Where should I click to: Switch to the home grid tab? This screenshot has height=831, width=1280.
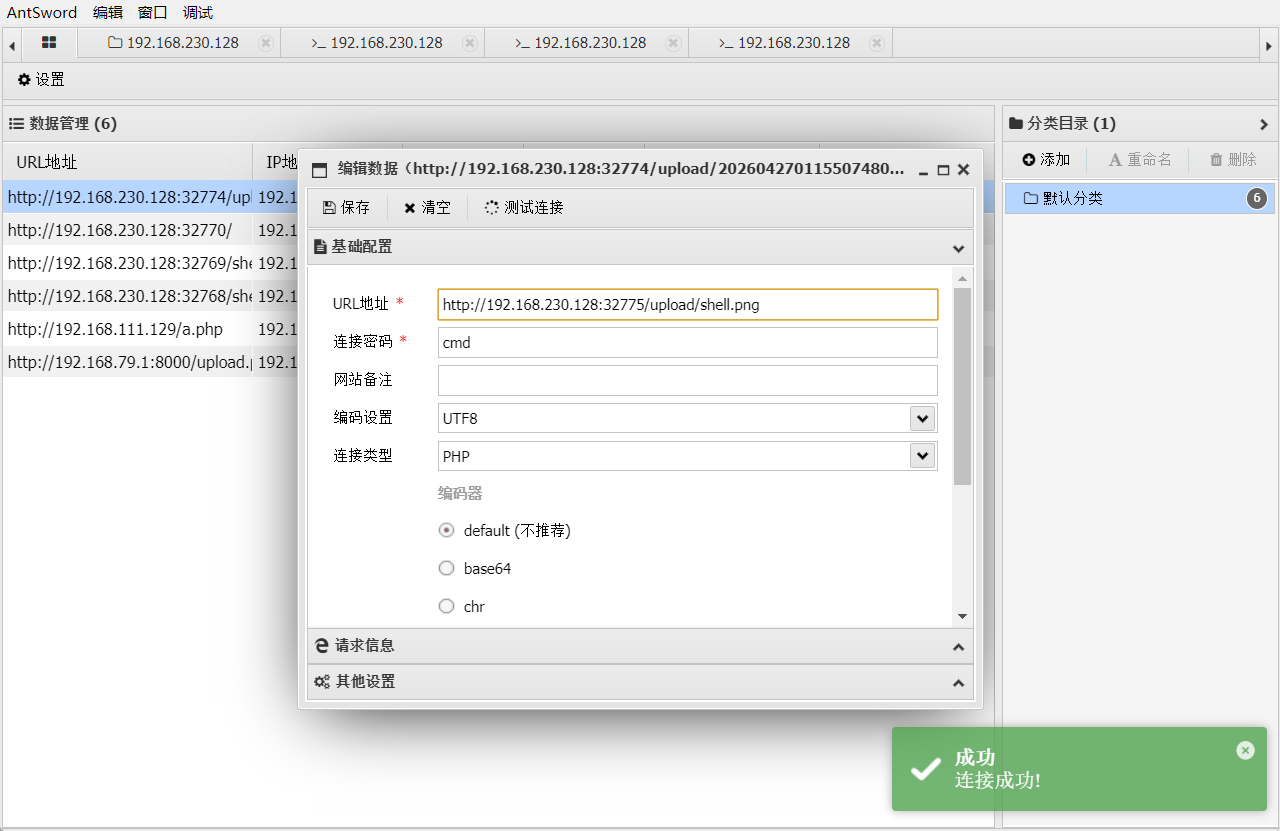[x=49, y=43]
